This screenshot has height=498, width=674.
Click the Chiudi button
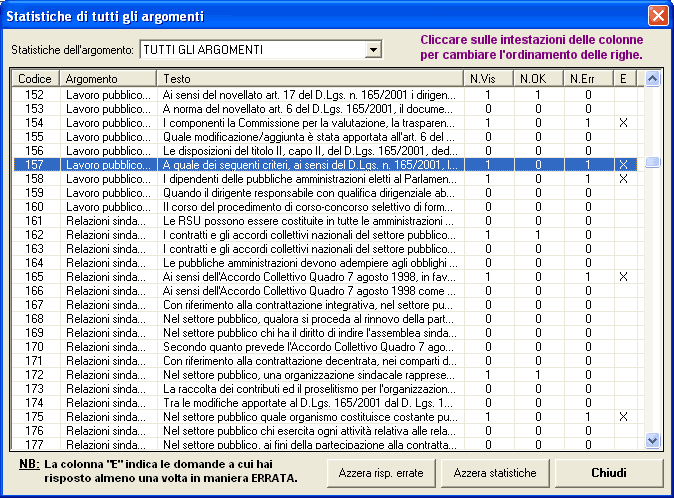(x=608, y=472)
